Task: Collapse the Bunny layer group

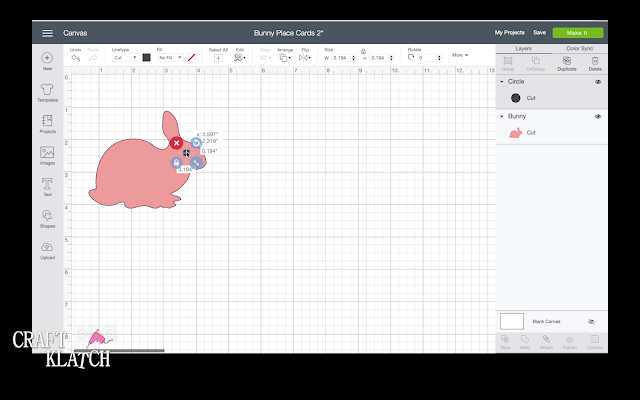Action: coord(502,117)
